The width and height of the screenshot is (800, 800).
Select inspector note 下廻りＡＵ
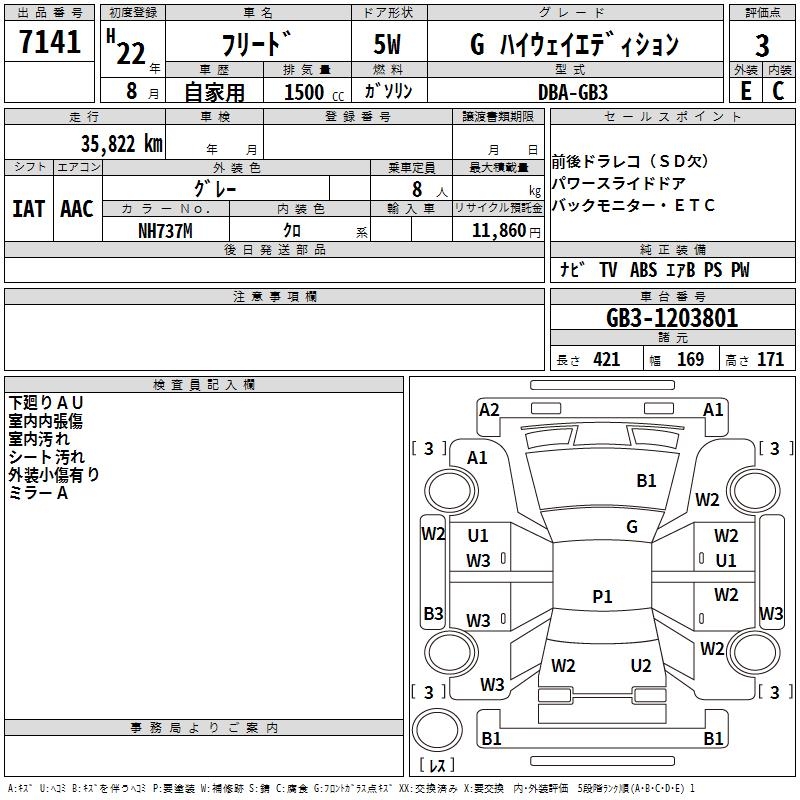click(46, 403)
